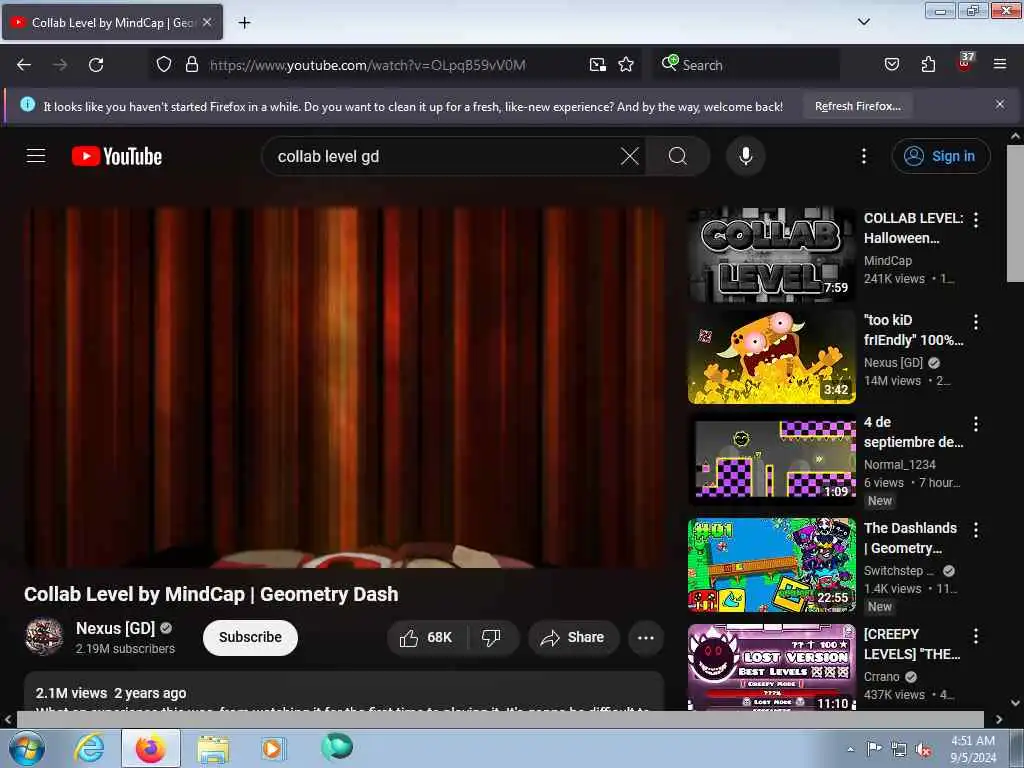Open the Nexus [GD] channel name link

click(115, 628)
